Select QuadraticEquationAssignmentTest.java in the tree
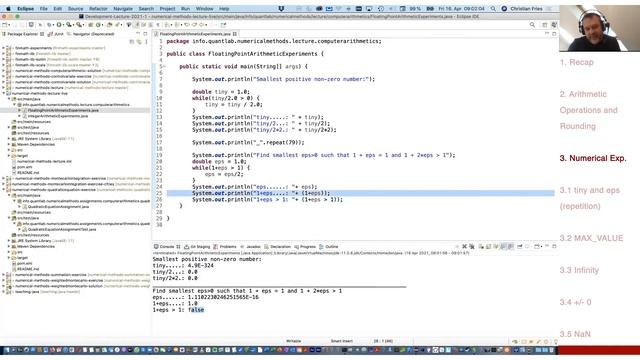This screenshot has width=640, height=360. point(62,229)
